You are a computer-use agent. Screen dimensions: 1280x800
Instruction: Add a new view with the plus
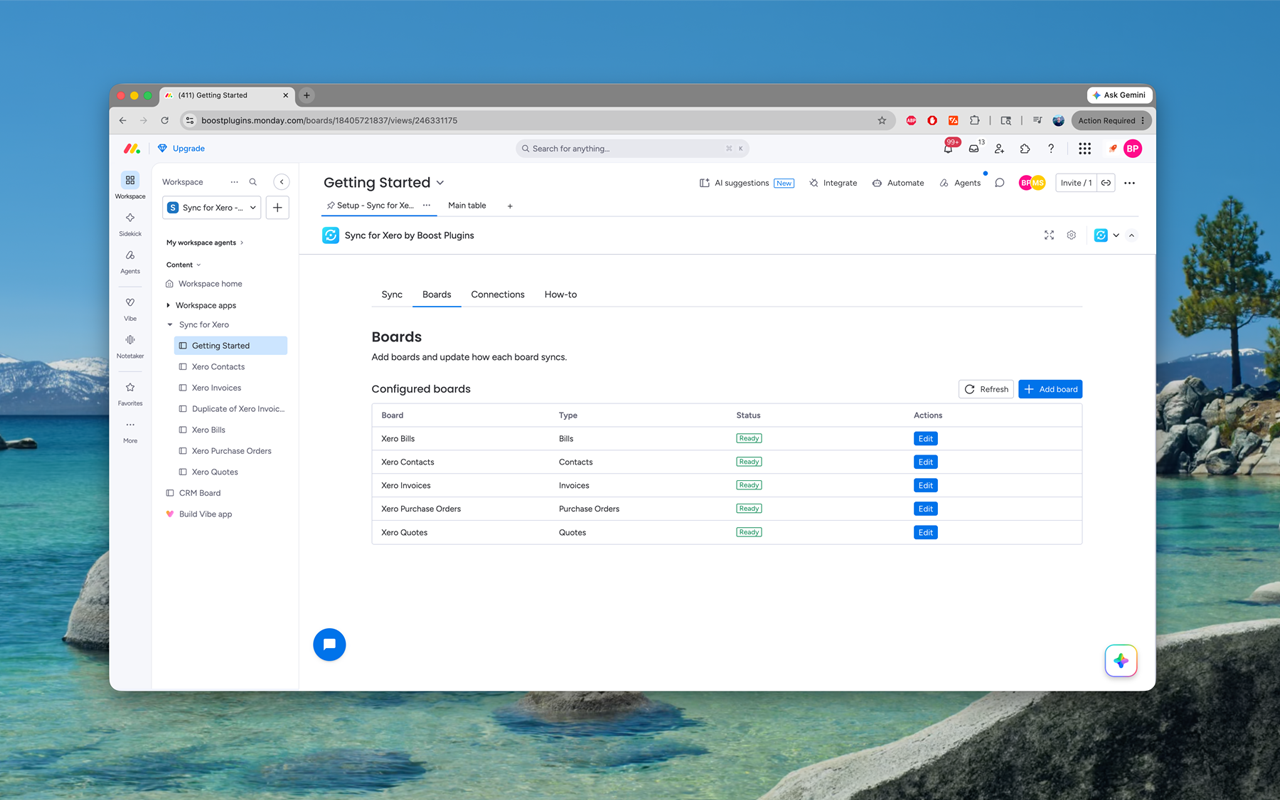(510, 206)
